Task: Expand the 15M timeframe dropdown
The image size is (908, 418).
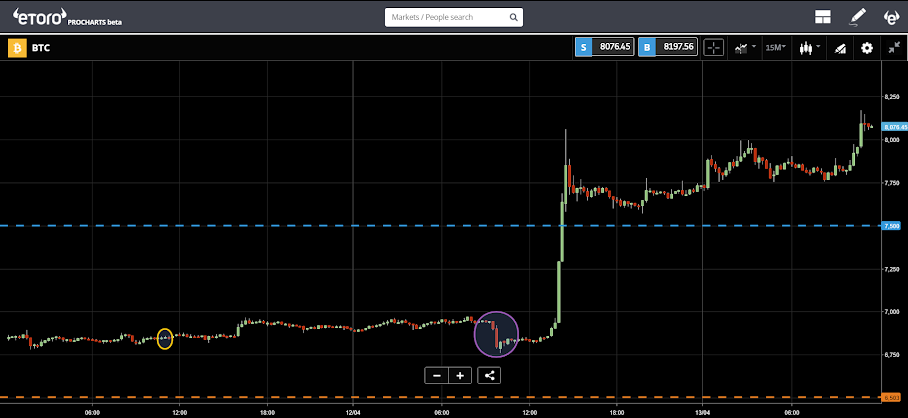Action: (775, 47)
